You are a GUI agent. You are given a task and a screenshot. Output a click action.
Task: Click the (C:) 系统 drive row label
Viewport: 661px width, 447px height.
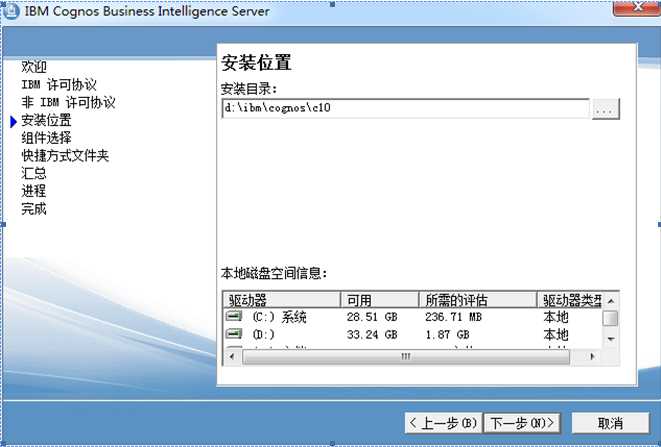click(x=279, y=317)
